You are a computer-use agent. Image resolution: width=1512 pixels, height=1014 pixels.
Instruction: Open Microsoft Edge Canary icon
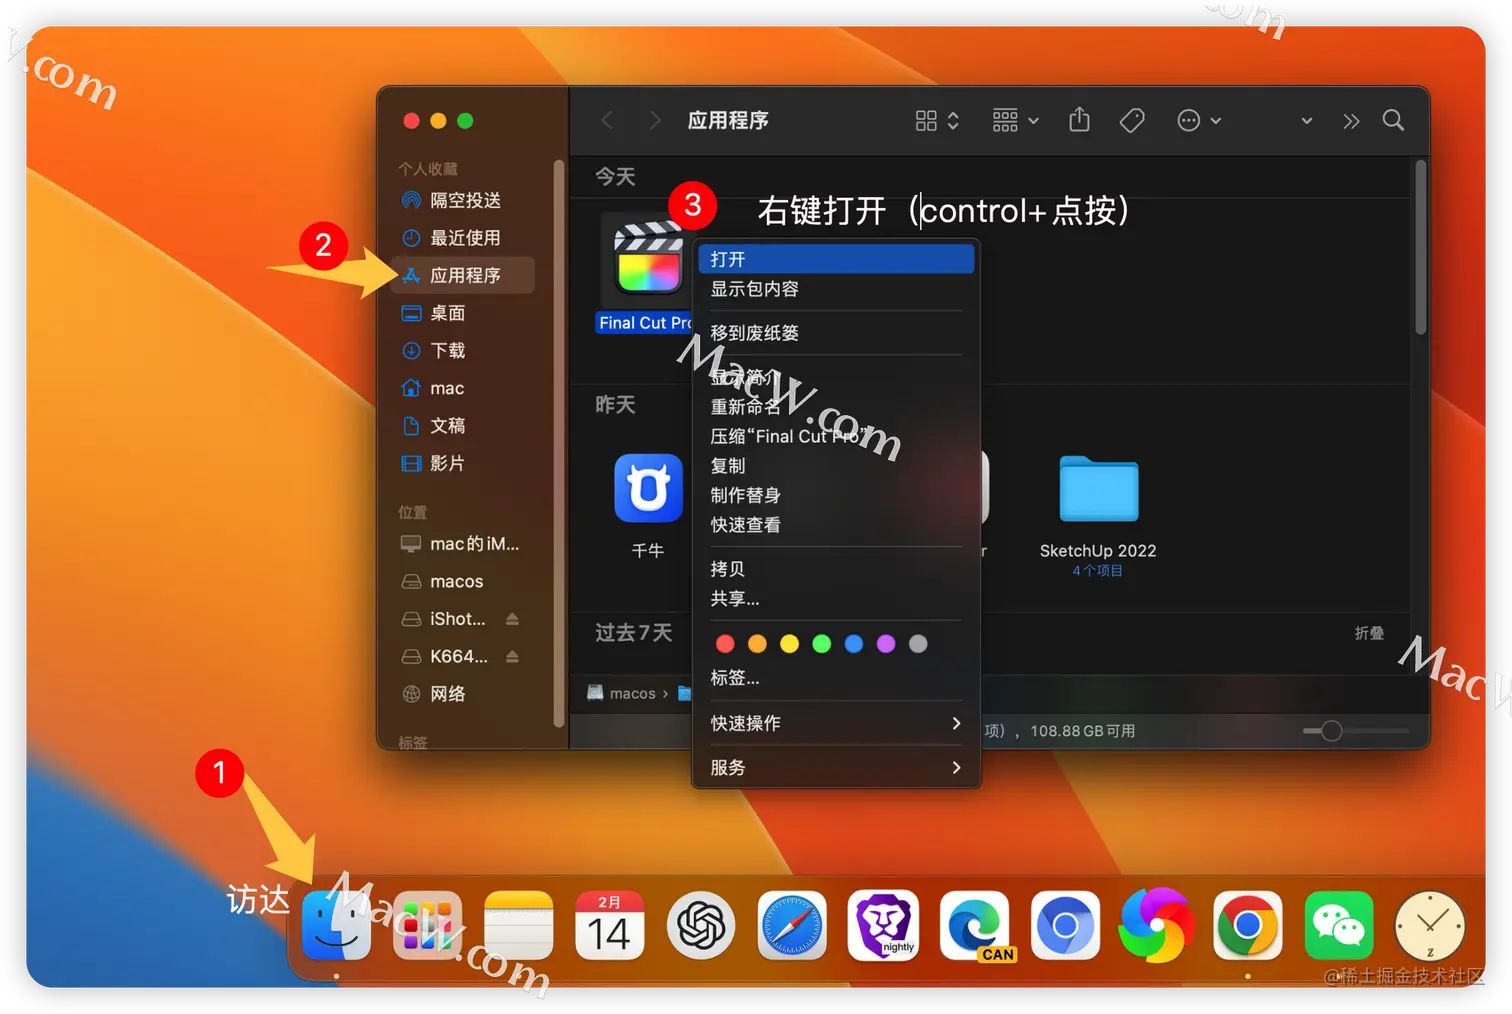click(x=975, y=926)
